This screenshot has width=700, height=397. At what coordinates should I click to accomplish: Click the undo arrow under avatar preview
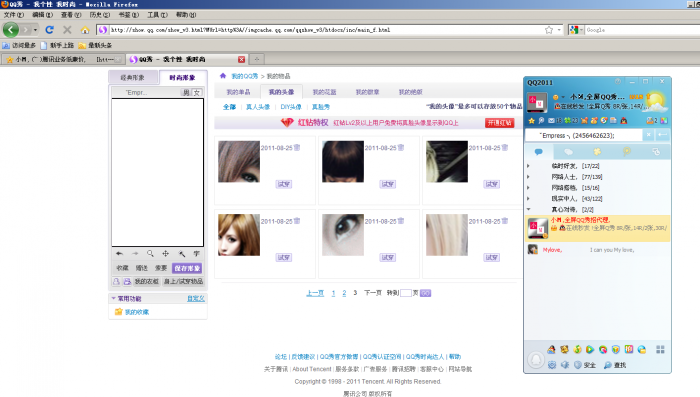click(119, 254)
